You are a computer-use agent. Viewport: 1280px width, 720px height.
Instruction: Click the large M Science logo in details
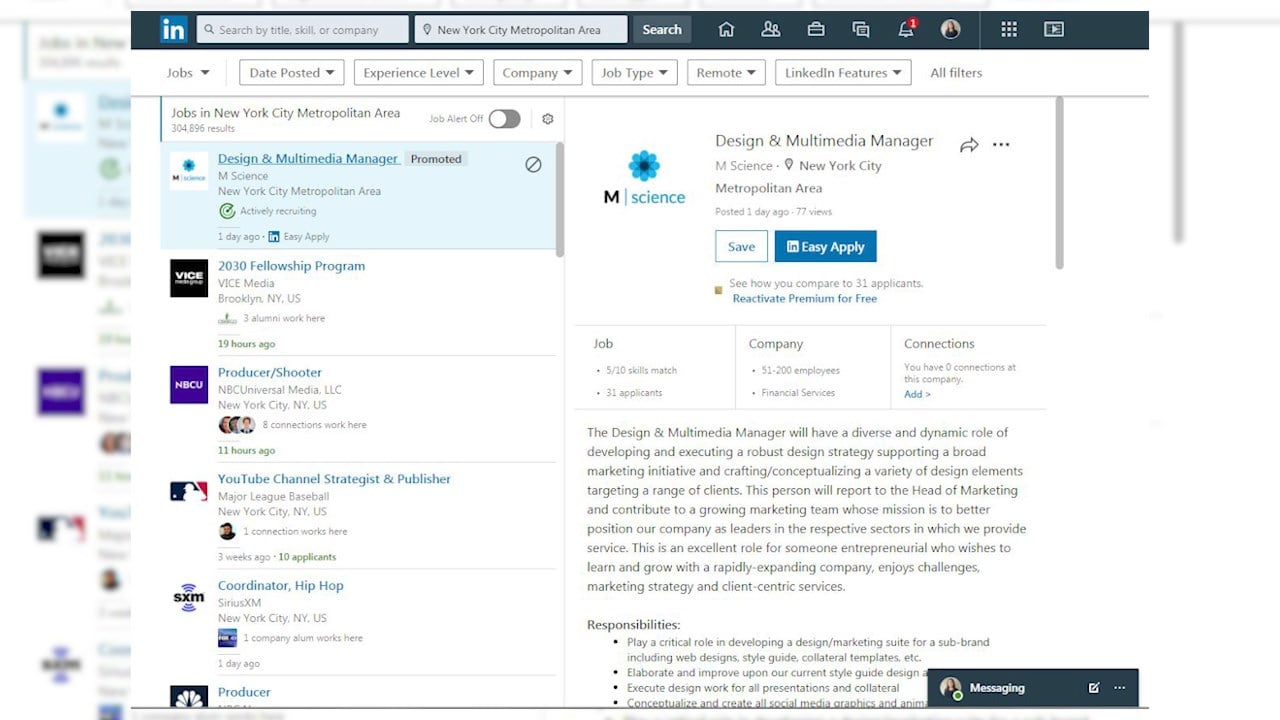coord(644,178)
